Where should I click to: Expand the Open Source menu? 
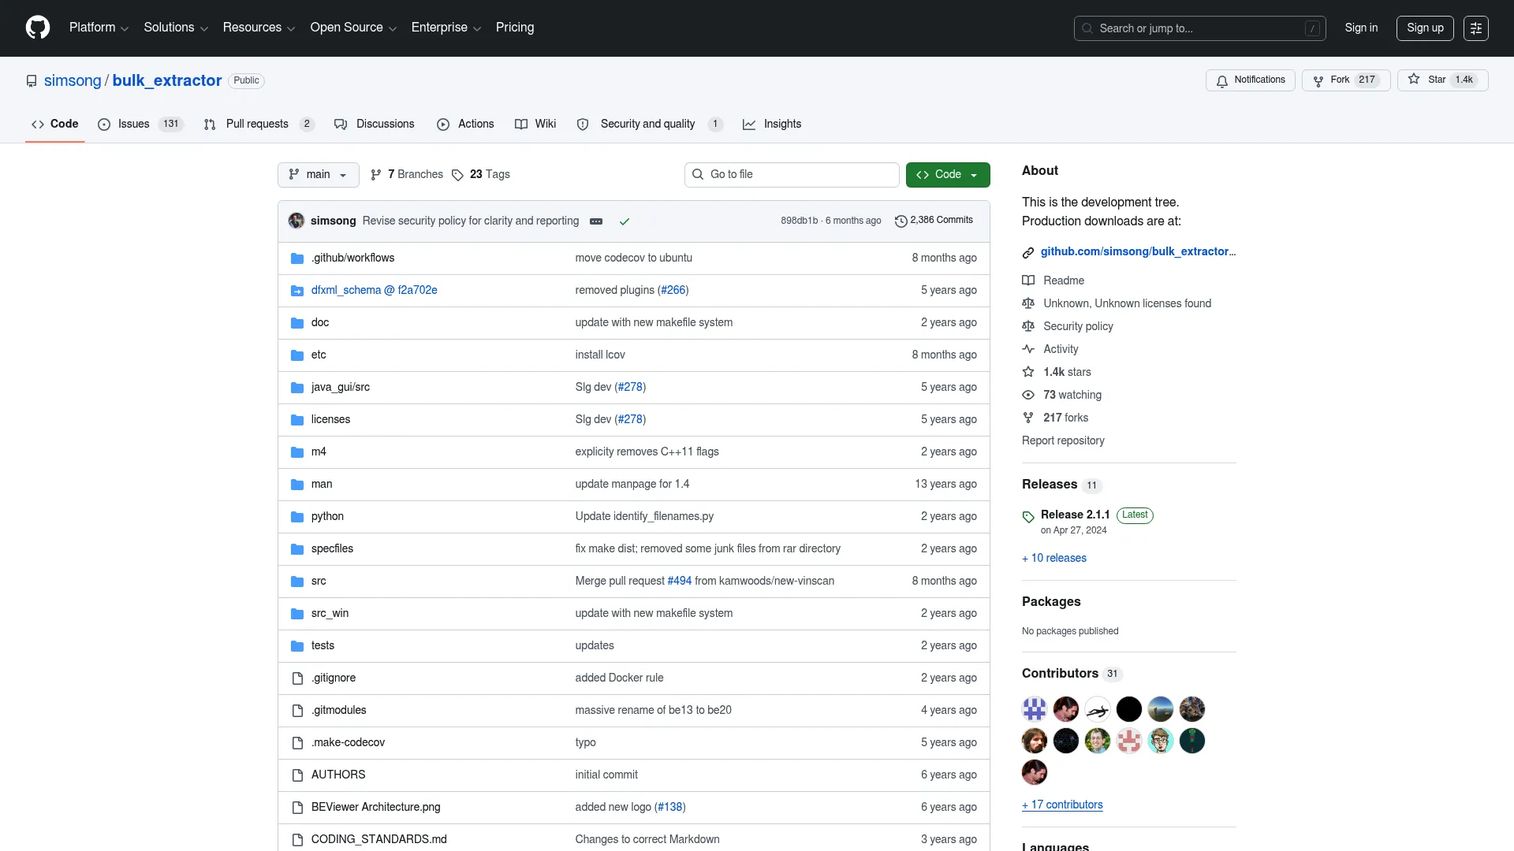tap(353, 28)
